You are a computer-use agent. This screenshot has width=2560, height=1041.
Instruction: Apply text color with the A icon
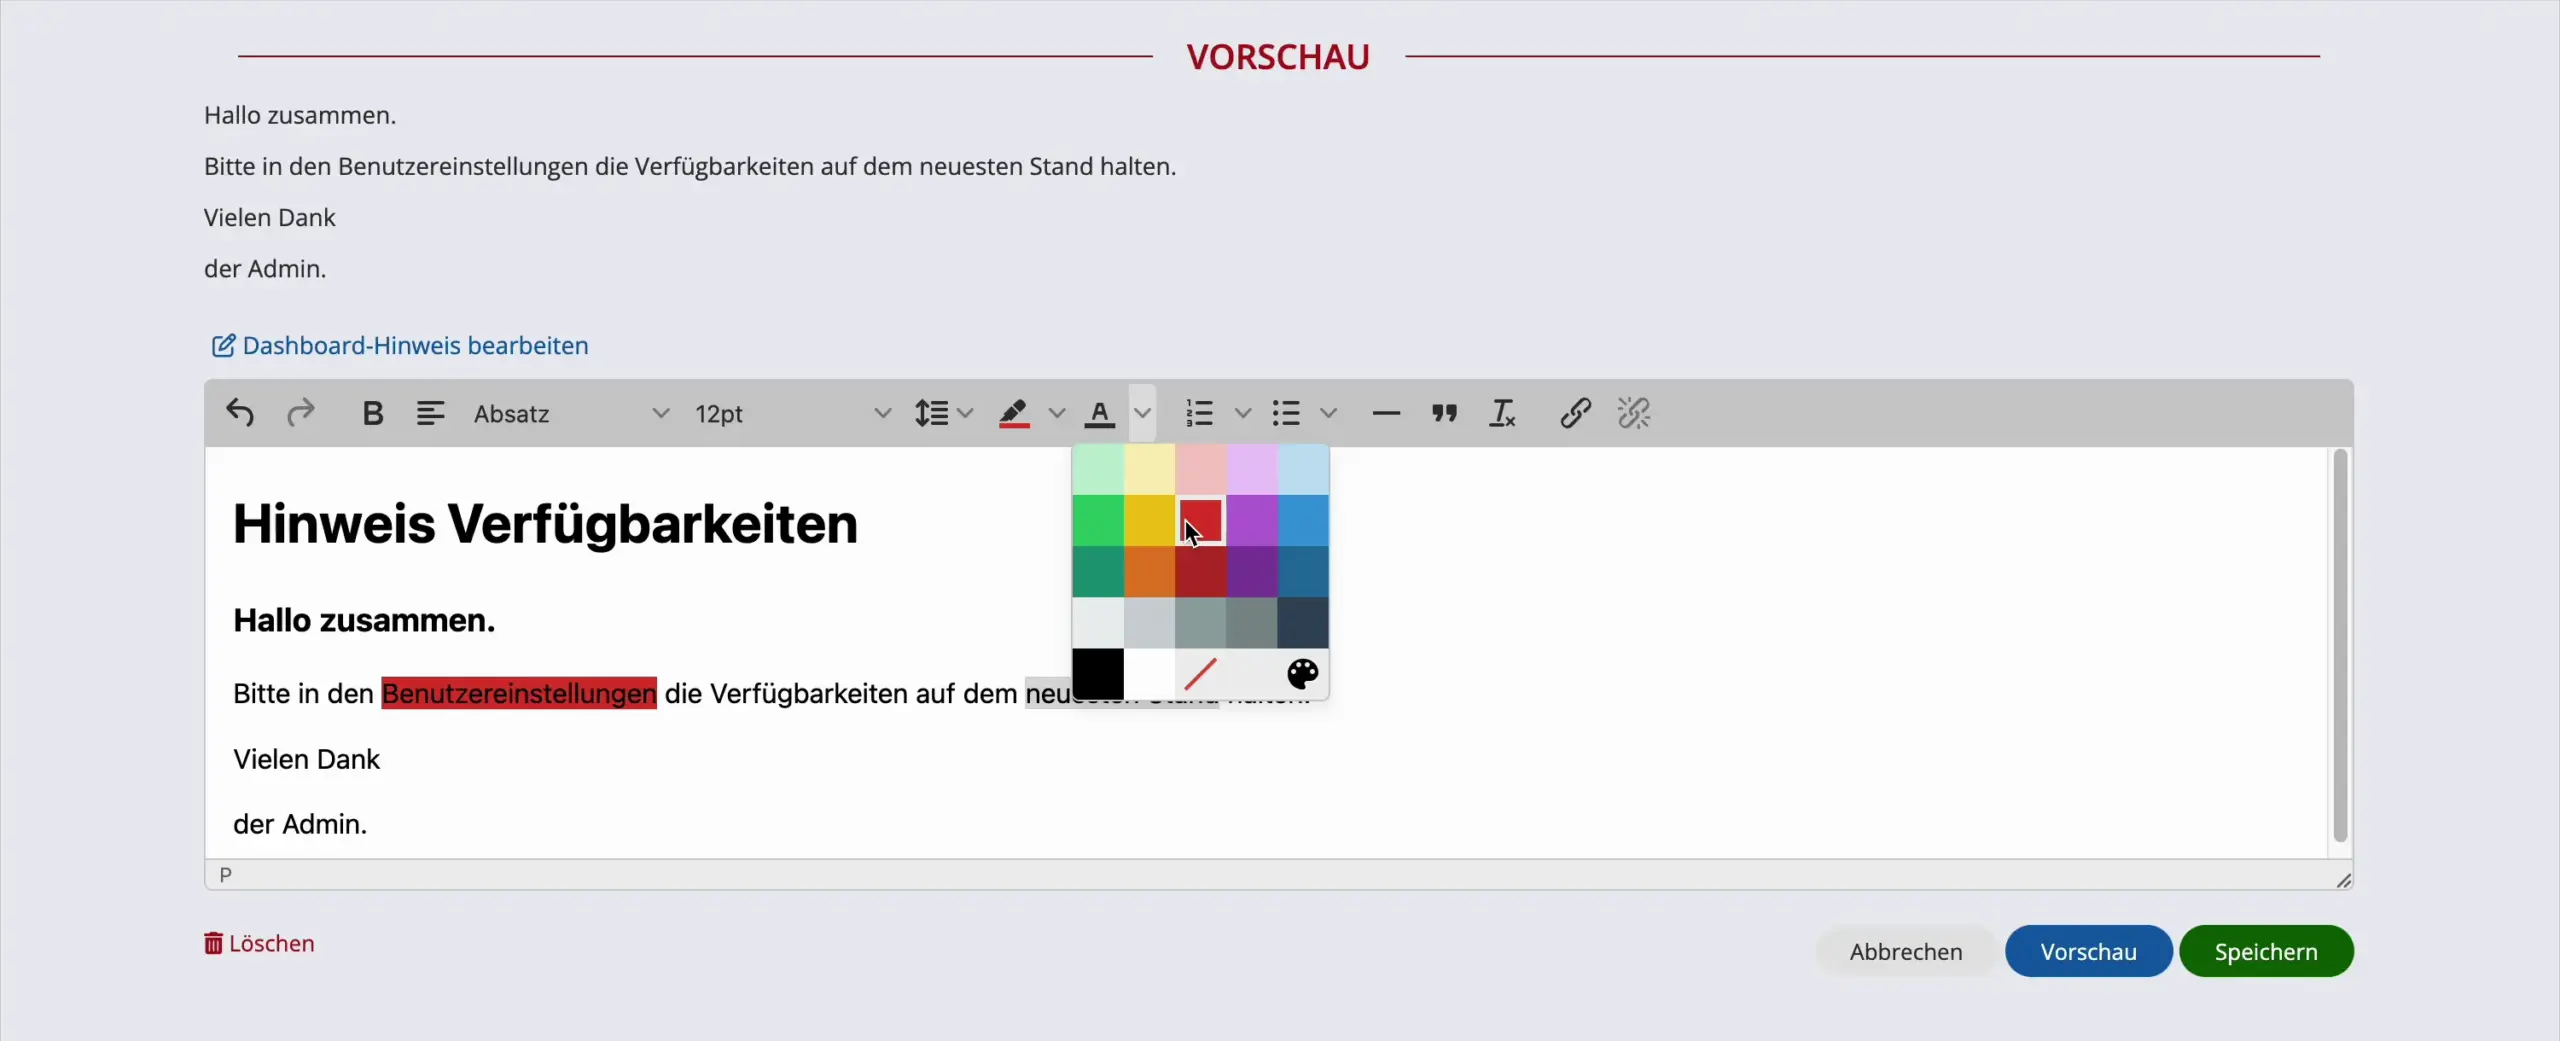tap(1099, 413)
